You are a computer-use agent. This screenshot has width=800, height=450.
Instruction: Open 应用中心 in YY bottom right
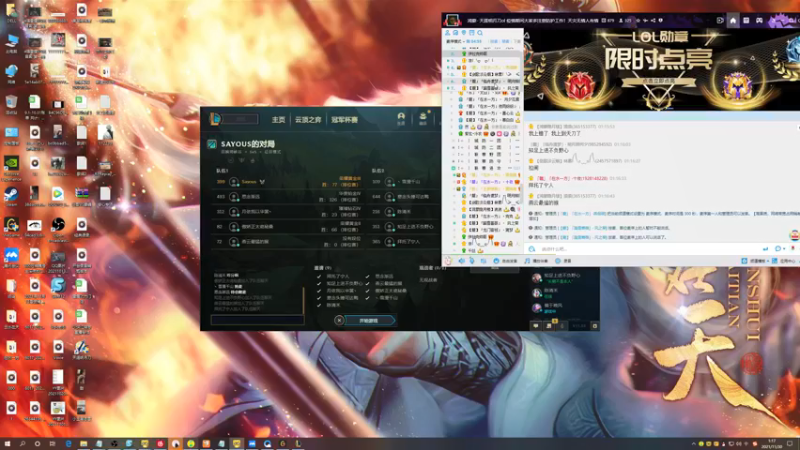(x=784, y=261)
